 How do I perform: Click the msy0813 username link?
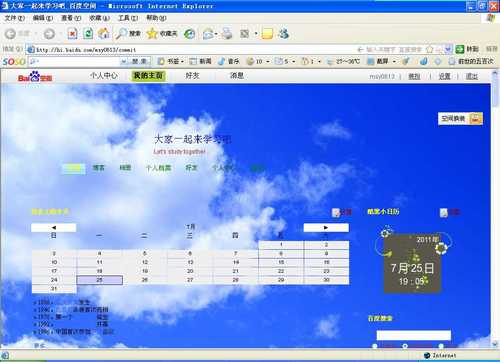[382, 76]
